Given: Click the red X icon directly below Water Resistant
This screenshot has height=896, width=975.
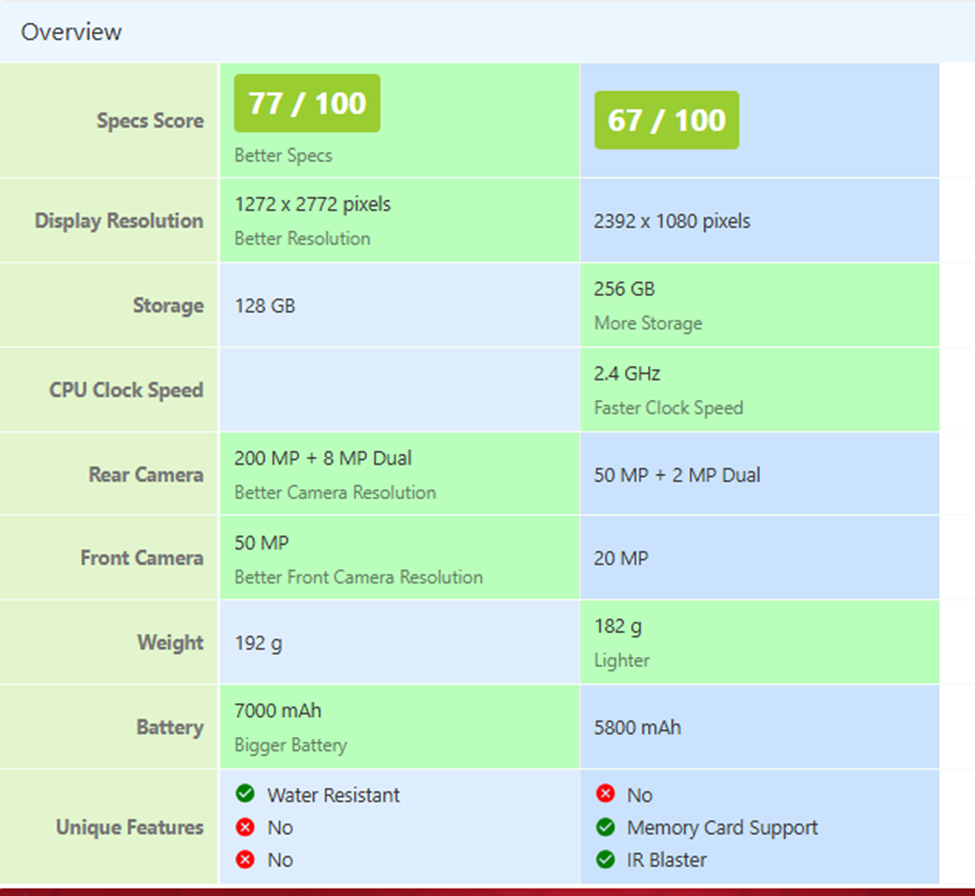Looking at the screenshot, I should tap(245, 827).
